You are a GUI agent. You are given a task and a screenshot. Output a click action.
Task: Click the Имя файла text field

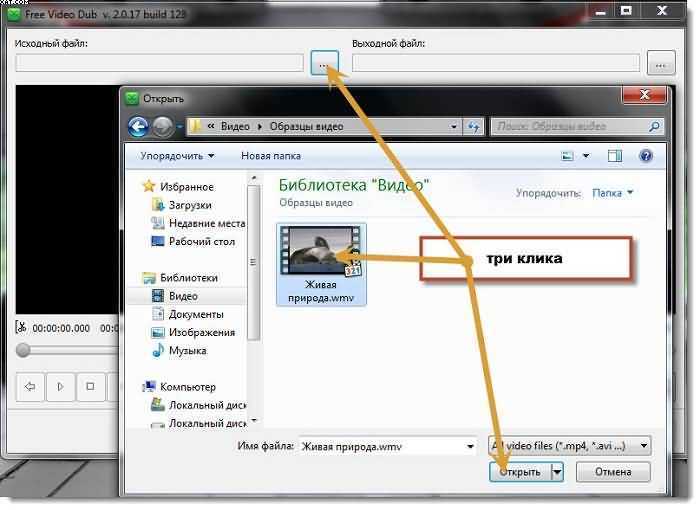[x=381, y=446]
